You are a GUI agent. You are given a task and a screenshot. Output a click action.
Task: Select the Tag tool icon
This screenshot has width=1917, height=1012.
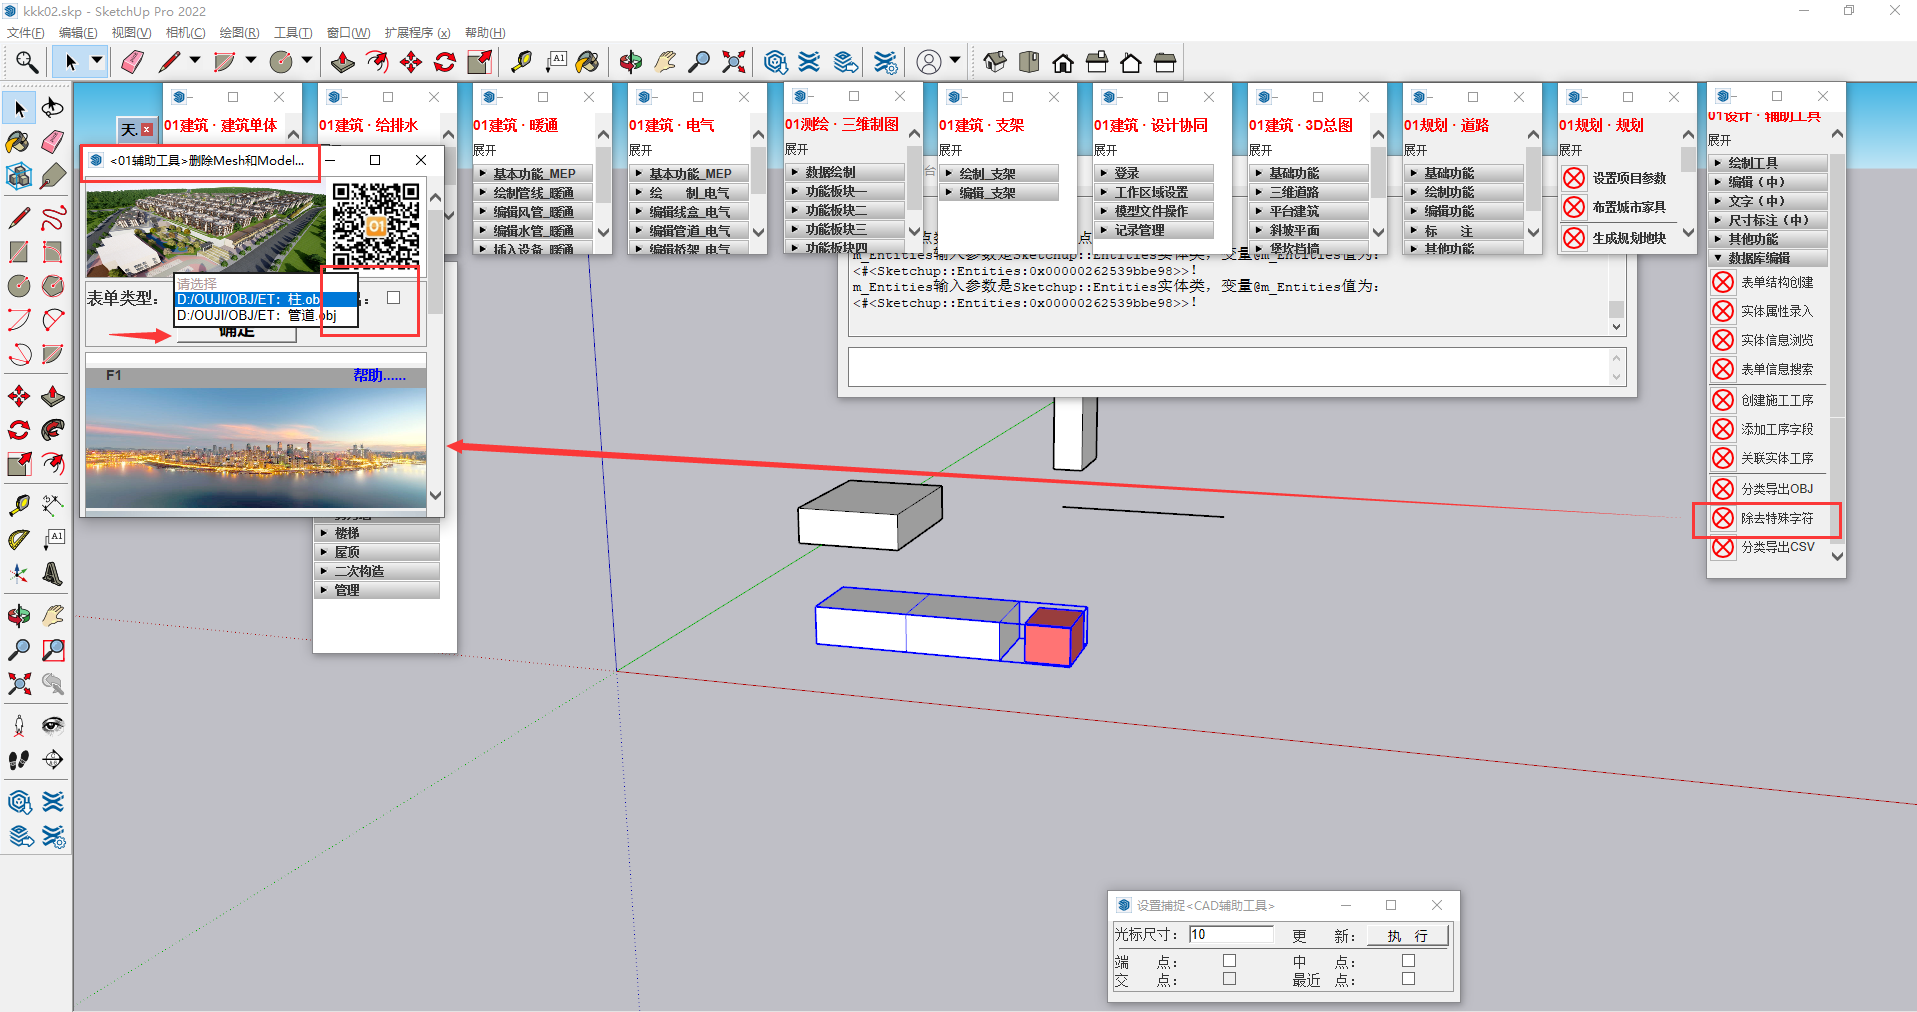[x=53, y=177]
